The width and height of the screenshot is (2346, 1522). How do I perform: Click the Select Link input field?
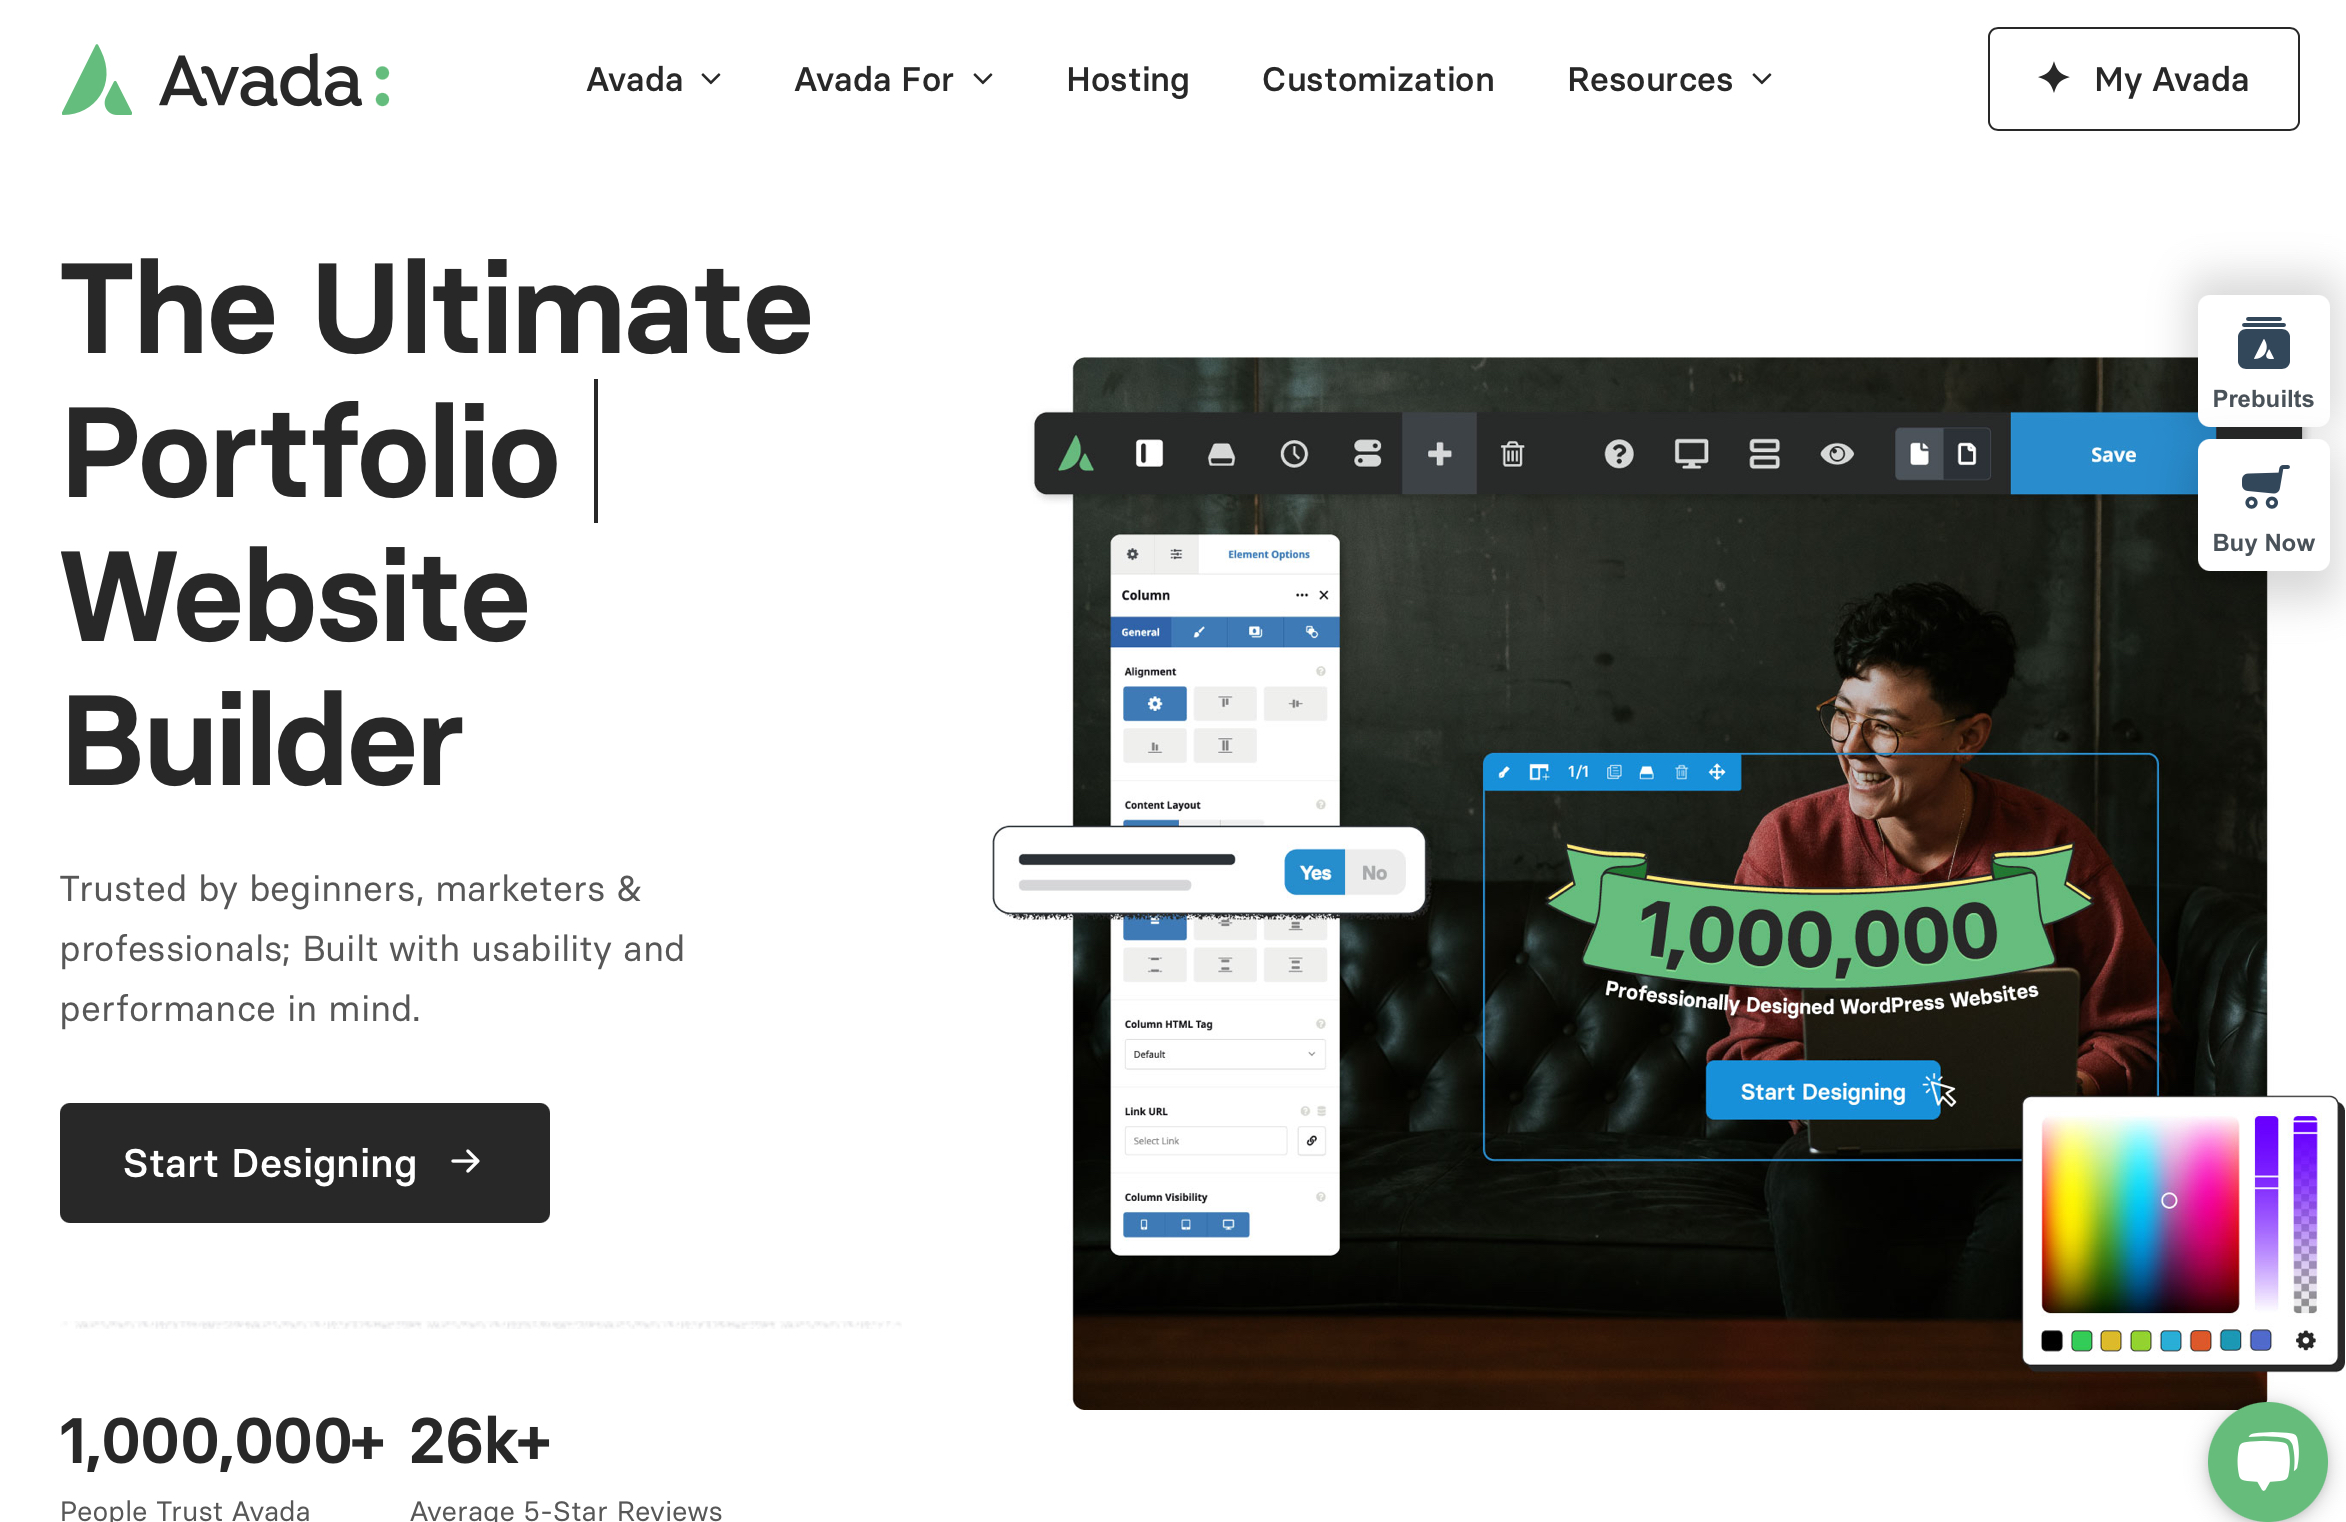click(1206, 1141)
